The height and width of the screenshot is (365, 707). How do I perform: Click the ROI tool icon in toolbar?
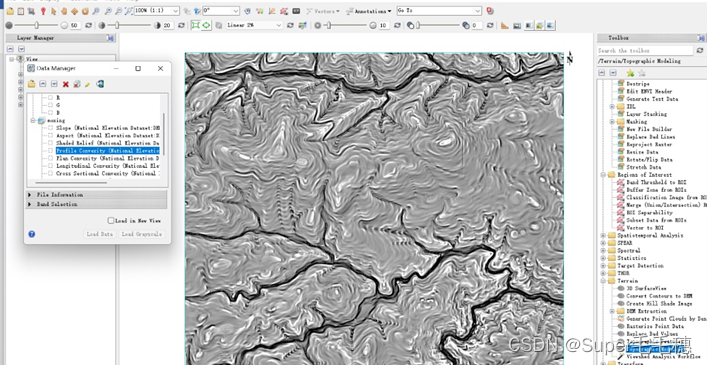(x=284, y=11)
